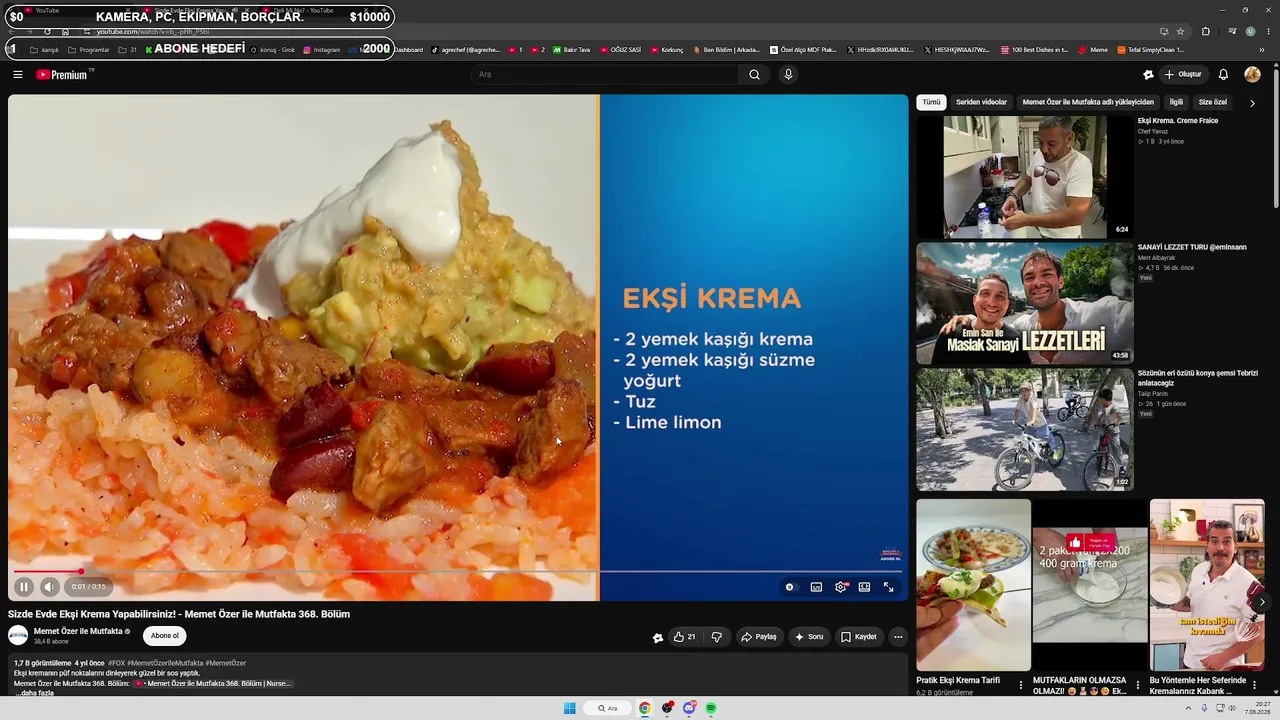Open the tam istediğim kıvamda short
This screenshot has height=720, width=1280.
(1207, 585)
